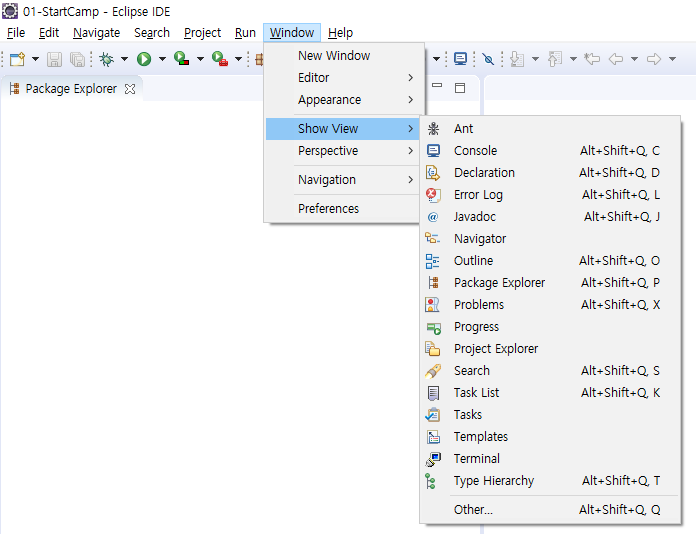Click the Save toolbar icon
Image resolution: width=696 pixels, height=534 pixels.
55,59
